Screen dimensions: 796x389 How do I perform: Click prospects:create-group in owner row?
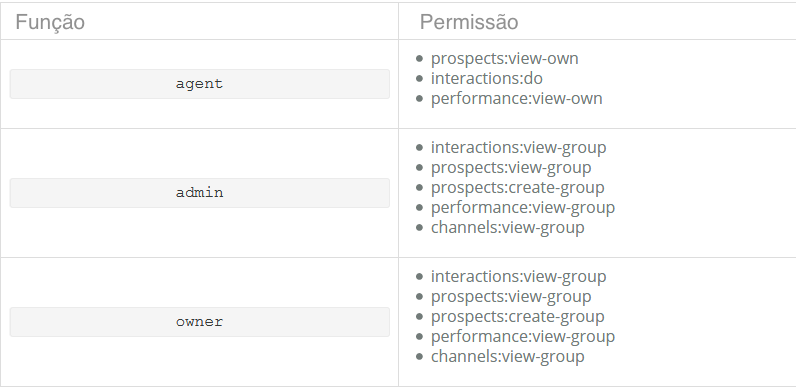517,316
